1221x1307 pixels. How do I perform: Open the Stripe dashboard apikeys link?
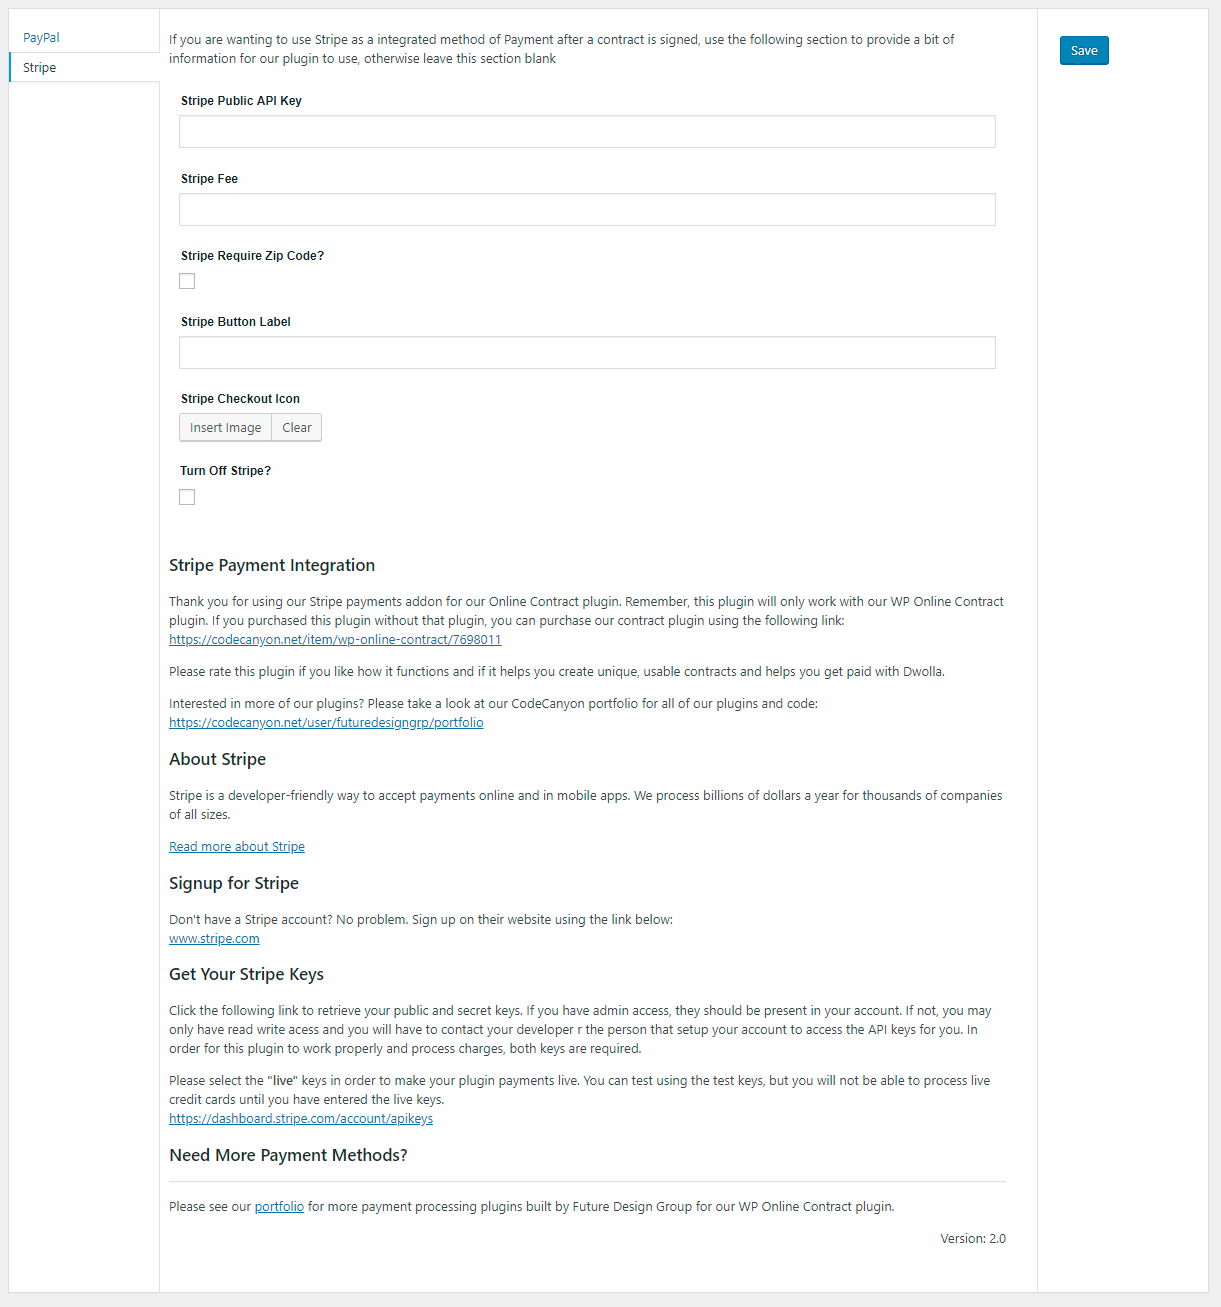pos(301,1119)
